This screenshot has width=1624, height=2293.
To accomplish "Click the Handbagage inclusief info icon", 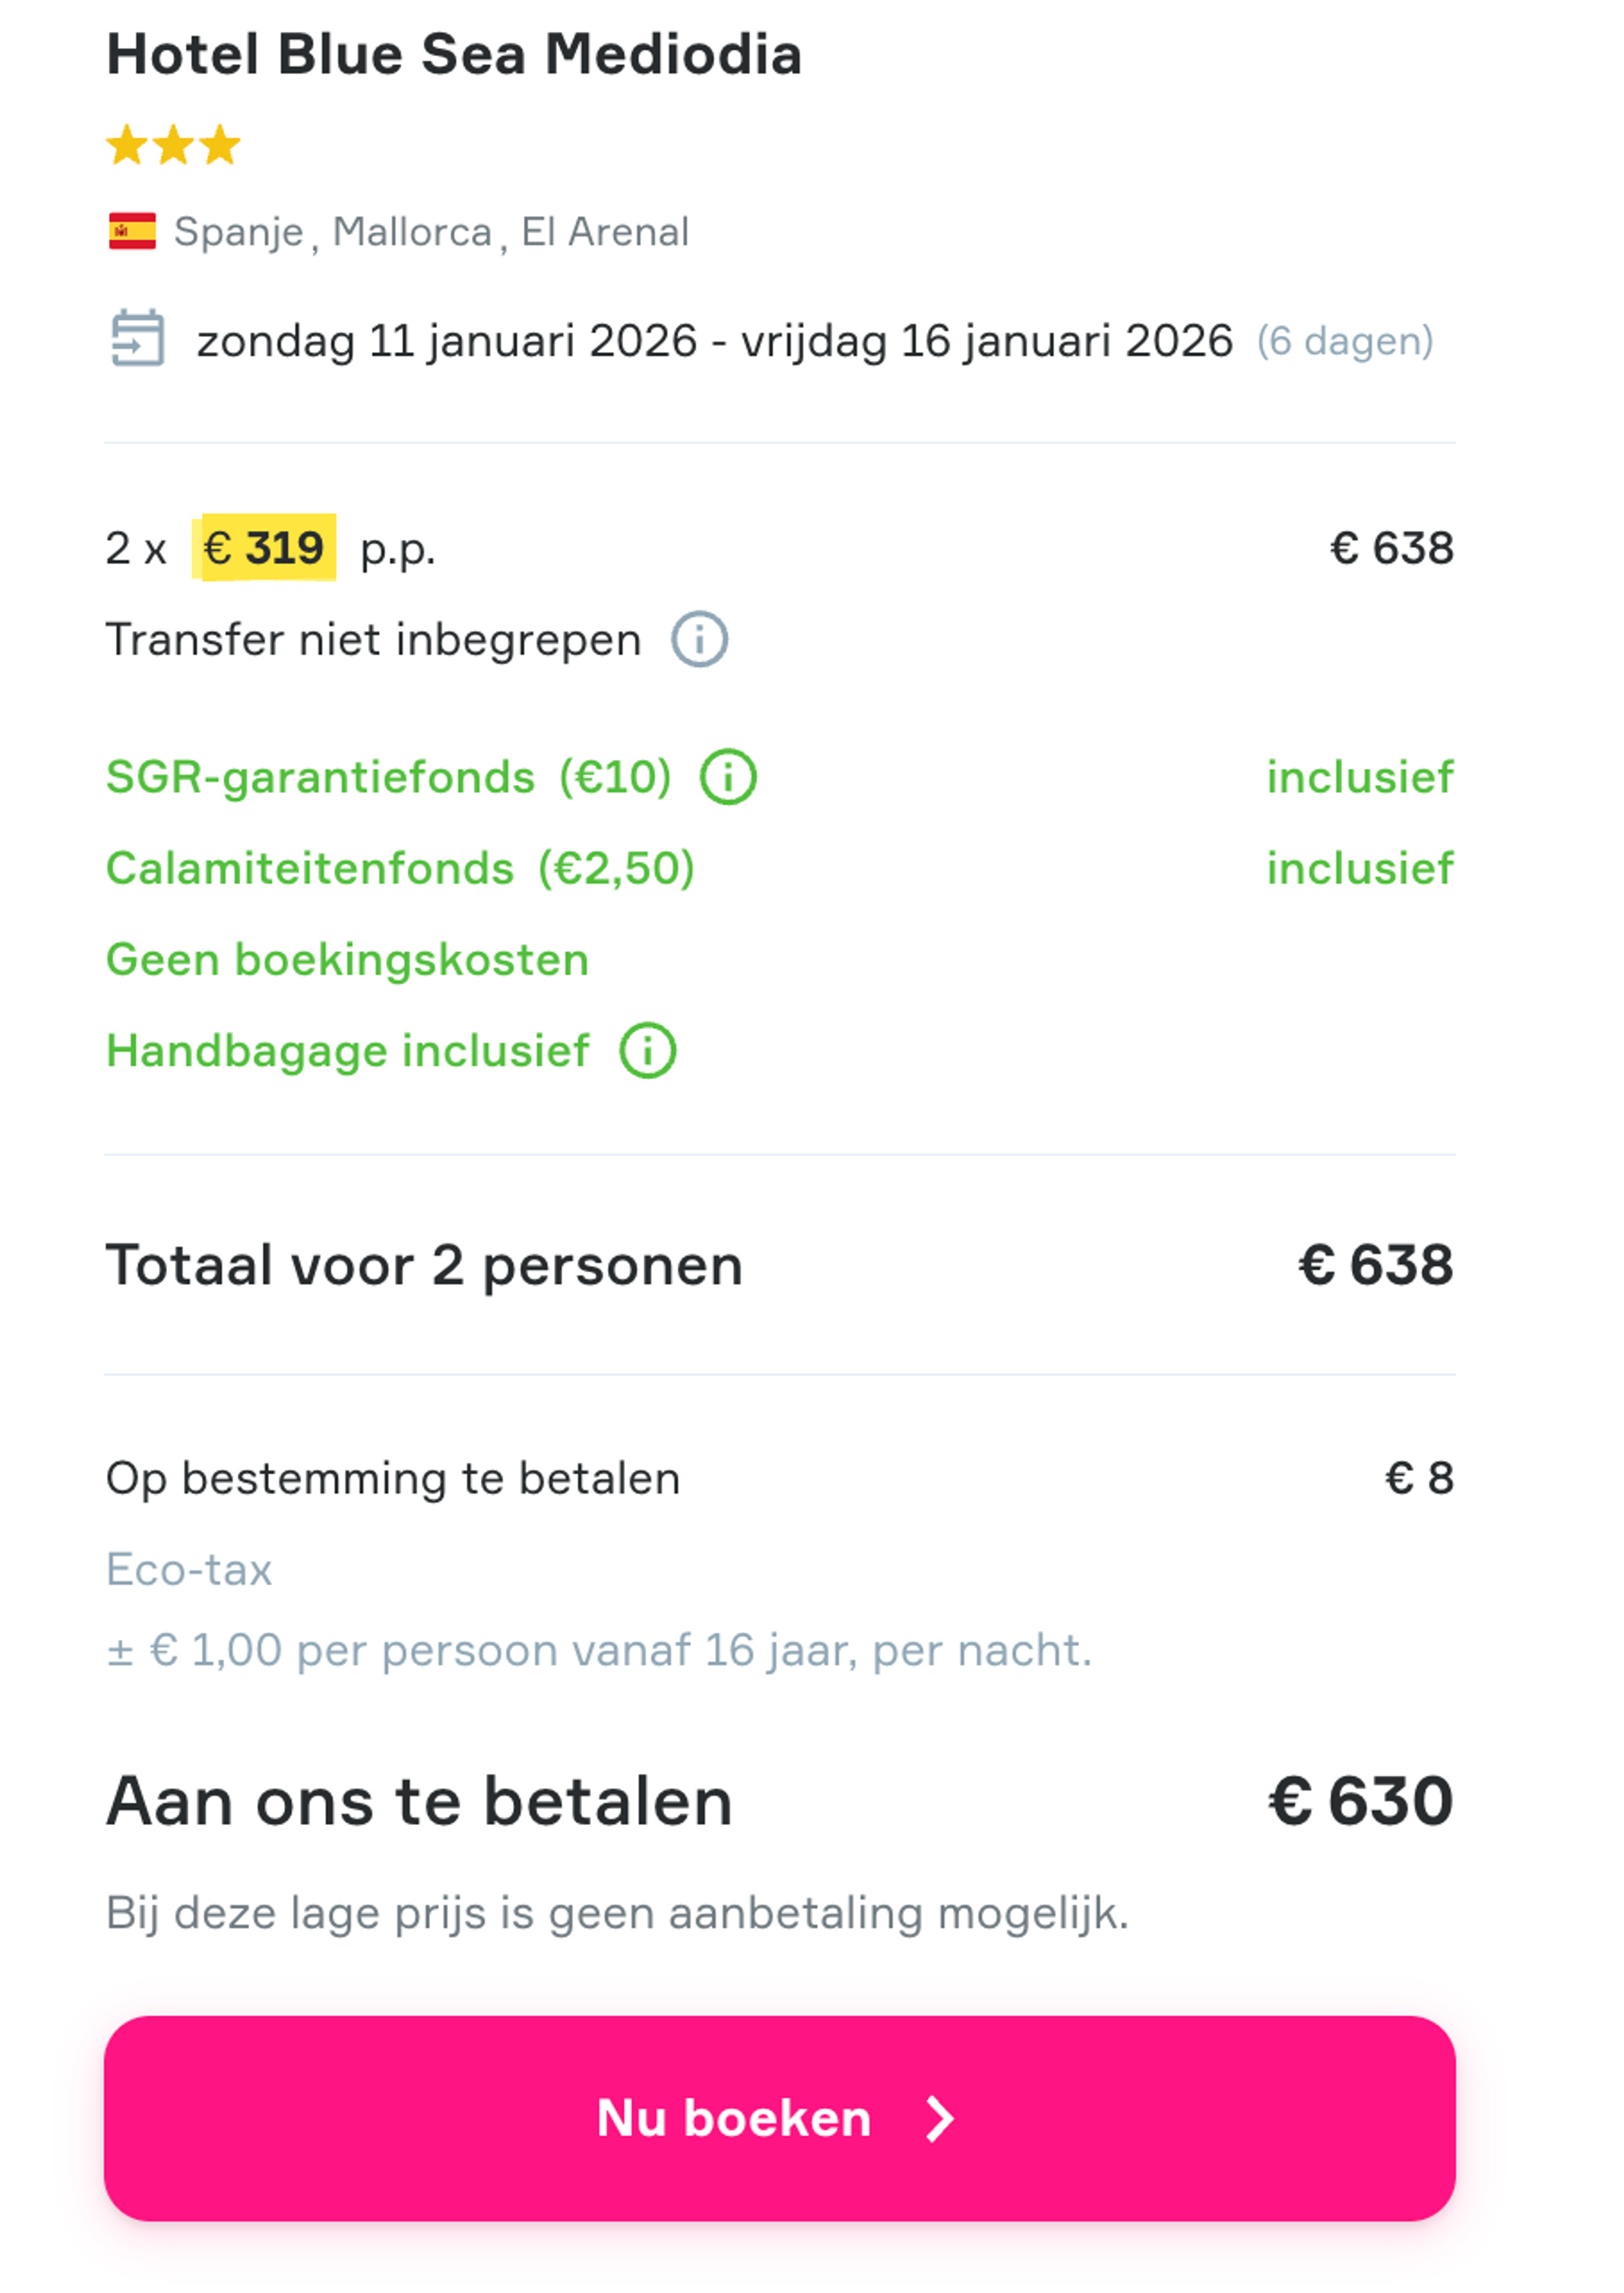I will click(x=648, y=1050).
